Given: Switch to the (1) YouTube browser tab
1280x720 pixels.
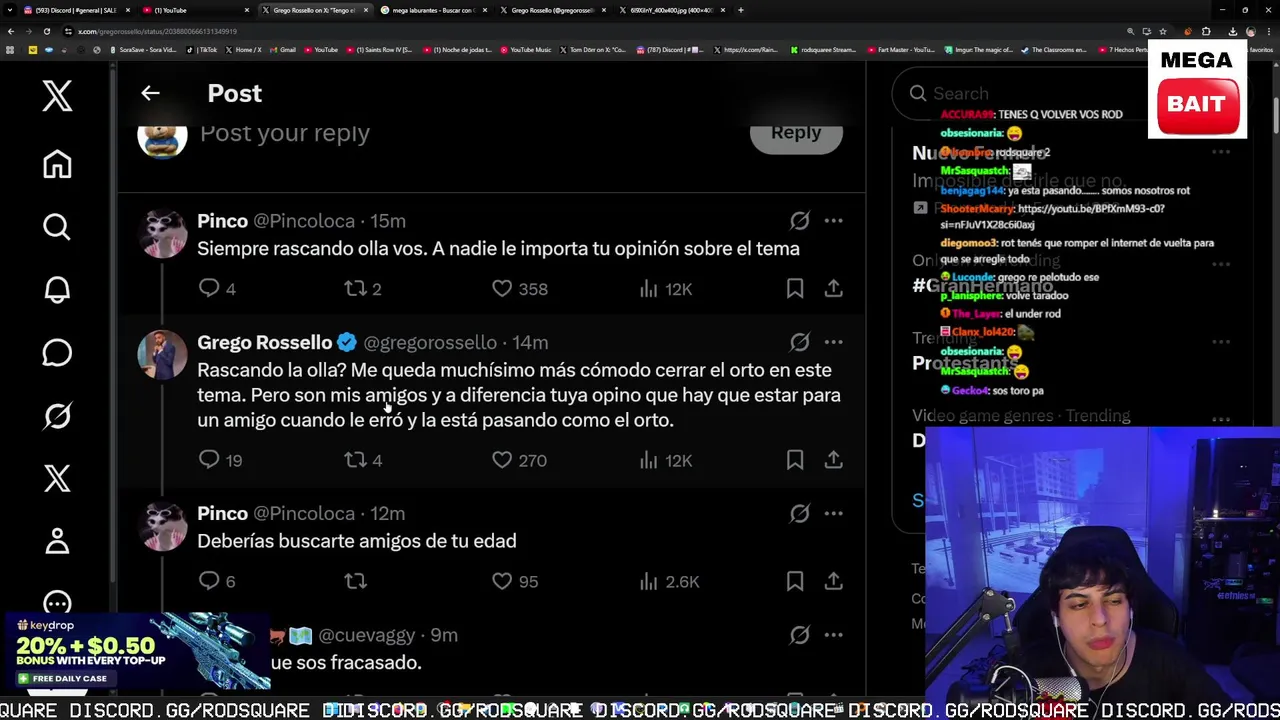Looking at the screenshot, I should coord(195,10).
